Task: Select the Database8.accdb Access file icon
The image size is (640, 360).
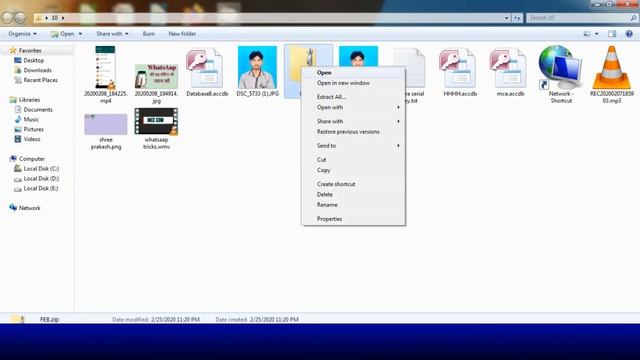Action: click(205, 68)
